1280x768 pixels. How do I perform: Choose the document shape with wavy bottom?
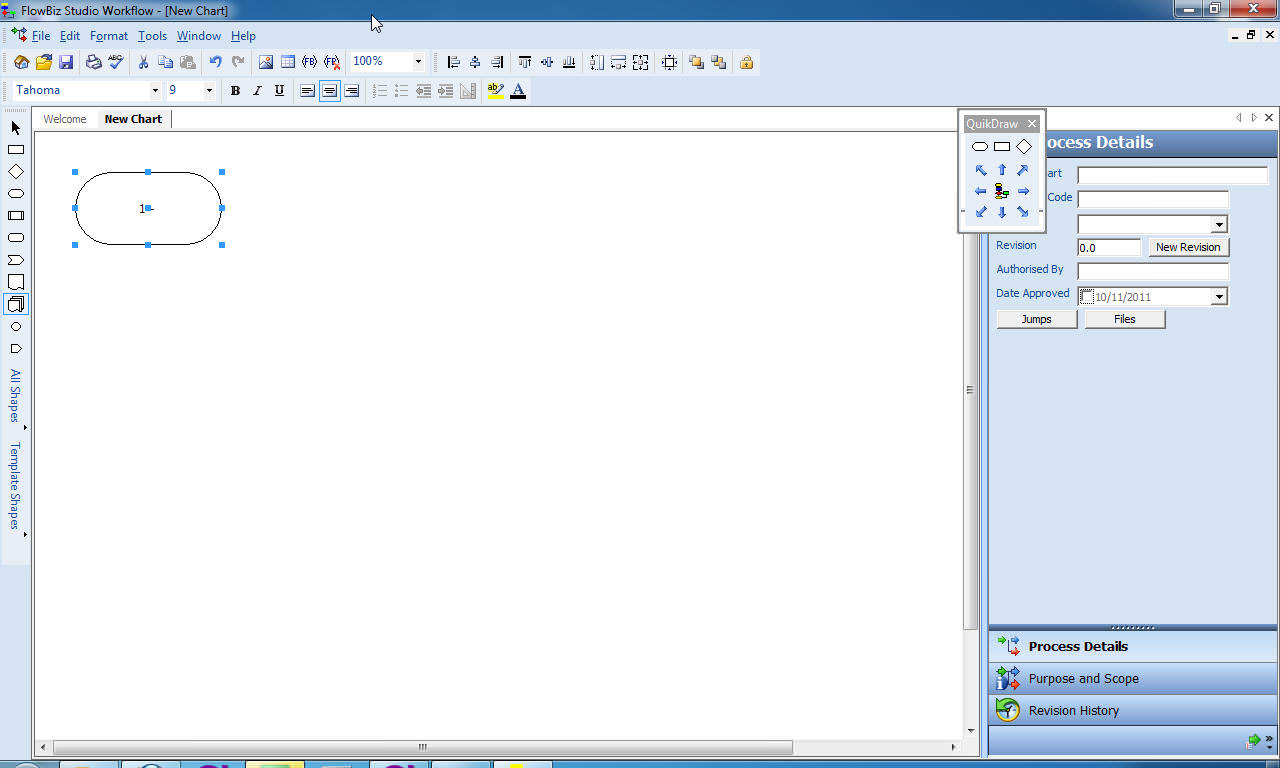tap(15, 282)
